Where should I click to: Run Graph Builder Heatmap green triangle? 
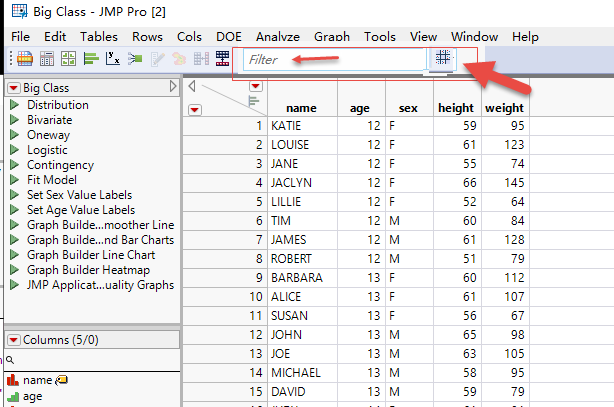(14, 270)
